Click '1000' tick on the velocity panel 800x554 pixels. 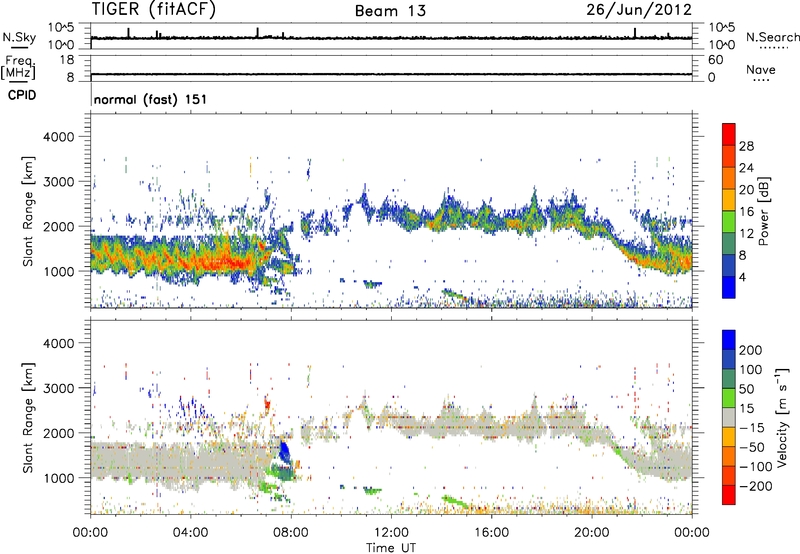58,478
